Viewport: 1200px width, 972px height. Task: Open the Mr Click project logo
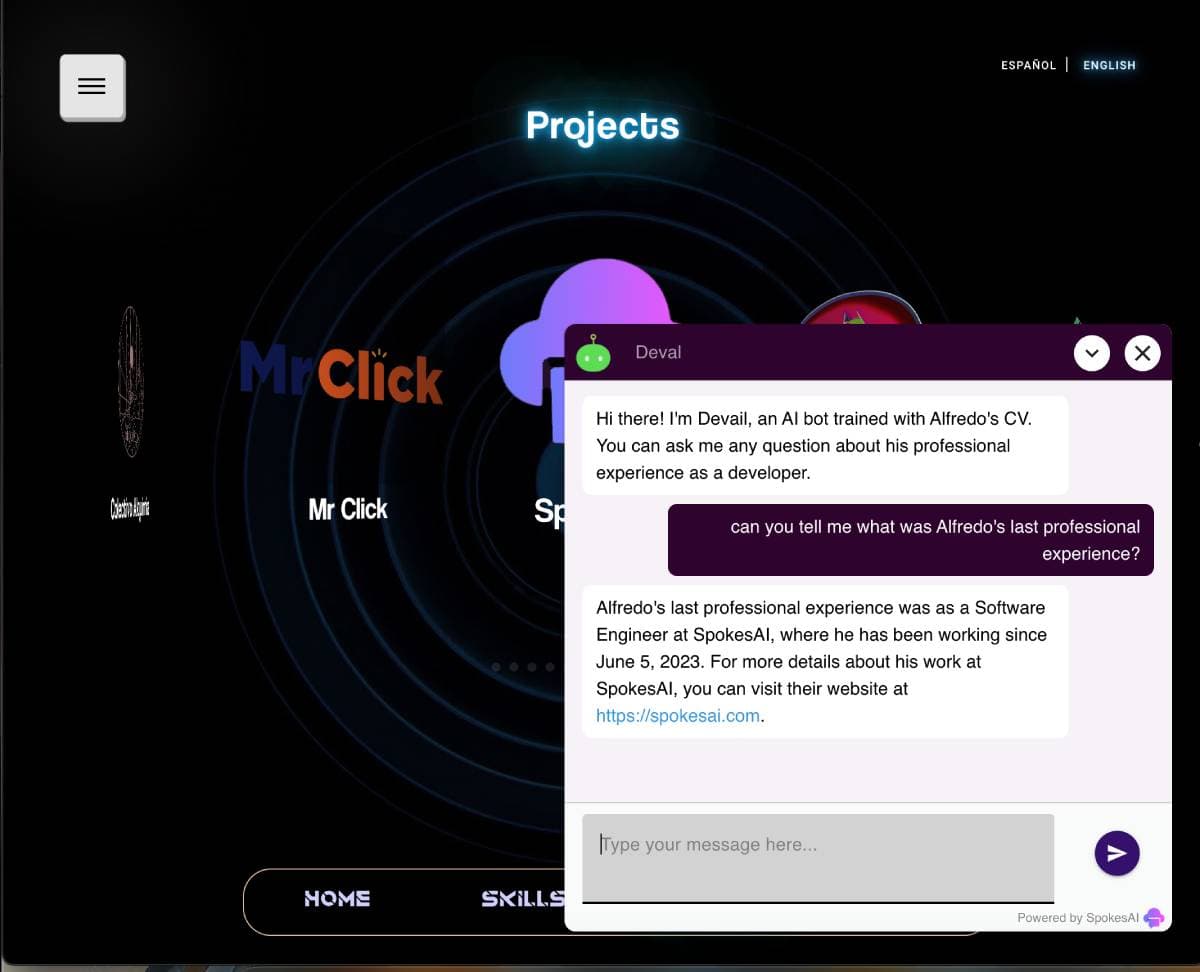[341, 372]
